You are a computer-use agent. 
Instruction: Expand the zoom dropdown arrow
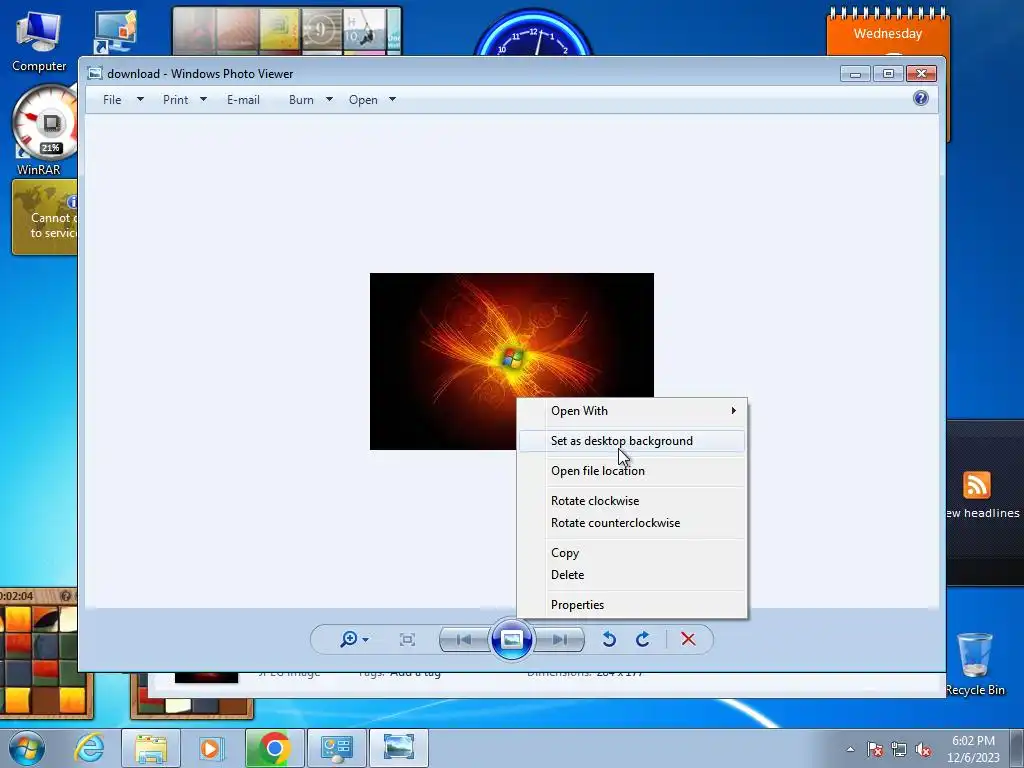(366, 640)
